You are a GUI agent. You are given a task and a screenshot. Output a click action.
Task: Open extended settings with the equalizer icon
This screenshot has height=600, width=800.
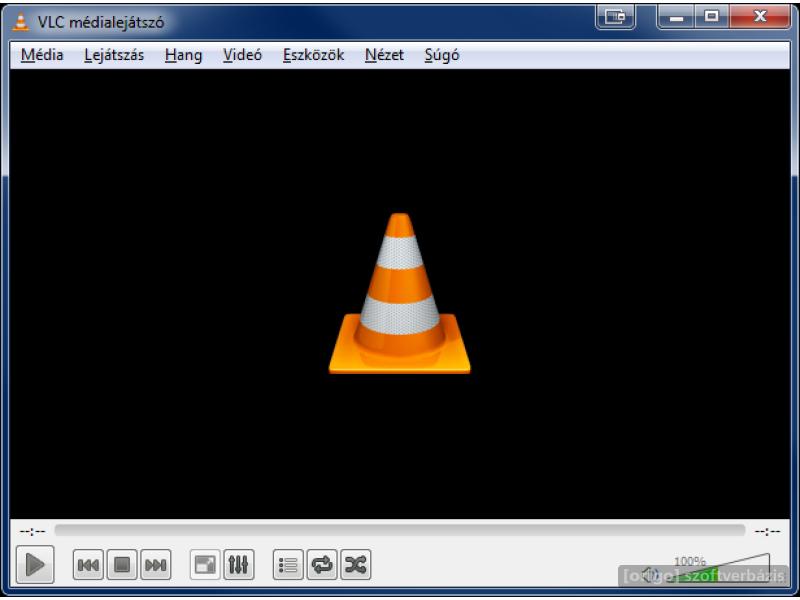point(239,565)
